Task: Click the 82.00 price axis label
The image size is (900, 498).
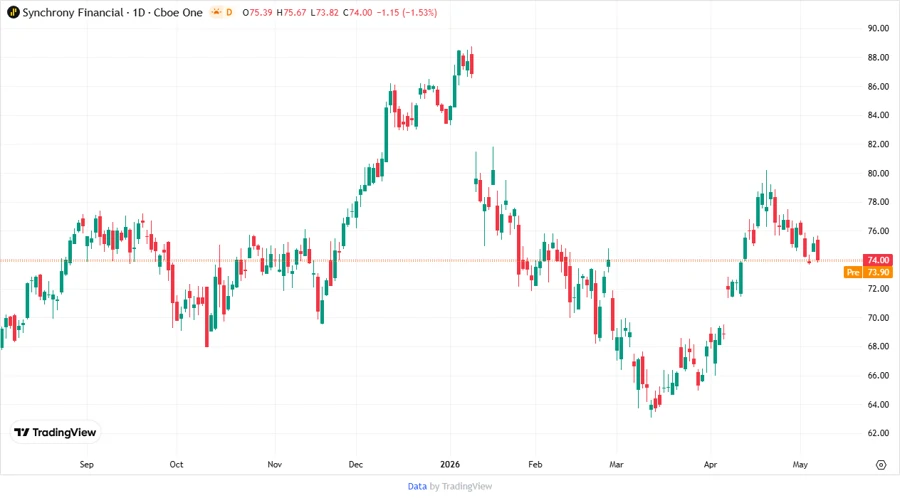Action: [x=878, y=144]
